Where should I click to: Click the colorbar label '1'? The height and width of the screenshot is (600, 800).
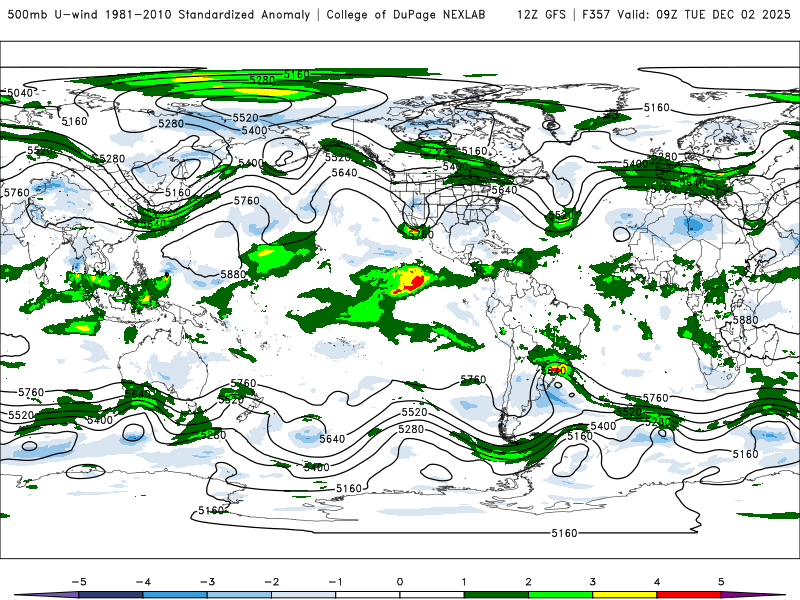coord(464,582)
